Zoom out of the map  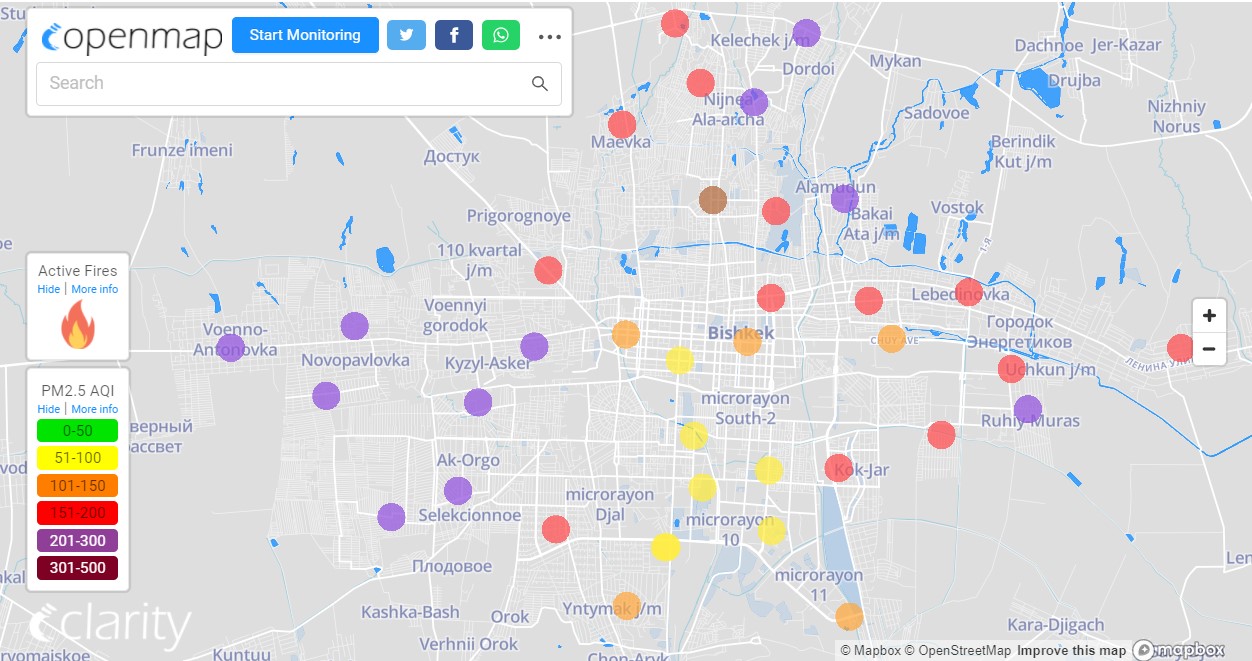pos(1209,349)
